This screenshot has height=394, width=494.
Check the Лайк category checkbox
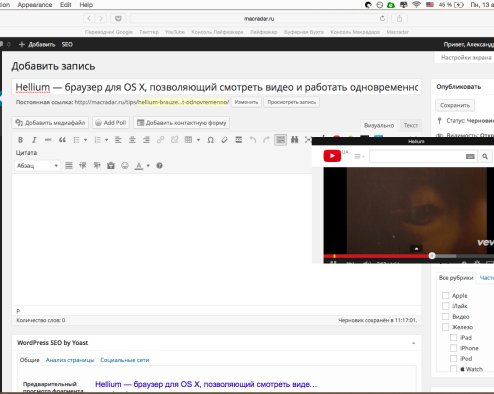[x=445, y=306]
